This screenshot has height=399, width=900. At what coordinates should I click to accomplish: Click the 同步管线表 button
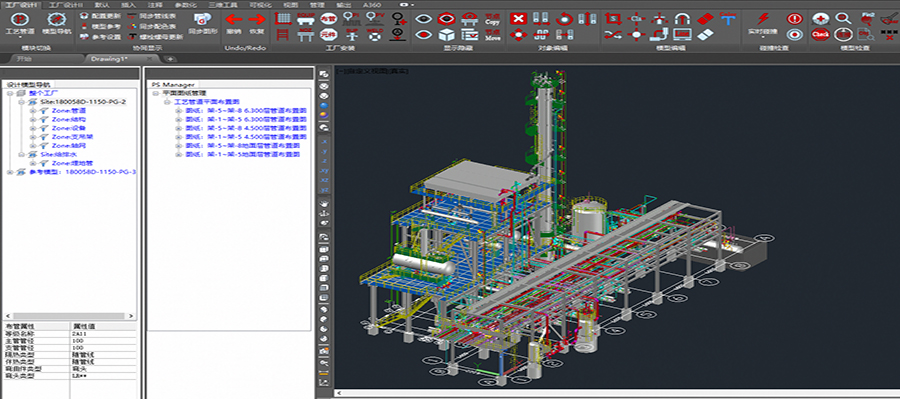(152, 16)
